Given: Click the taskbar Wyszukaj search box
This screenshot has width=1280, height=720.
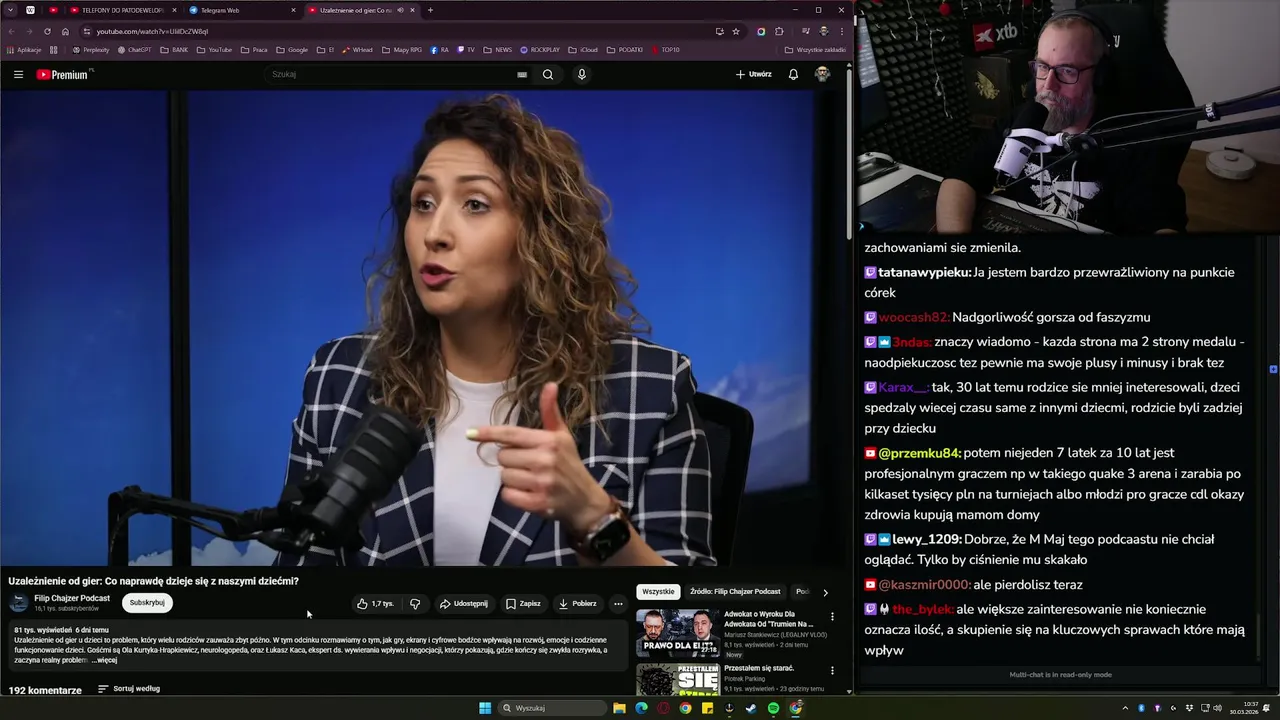Looking at the screenshot, I should (x=553, y=708).
